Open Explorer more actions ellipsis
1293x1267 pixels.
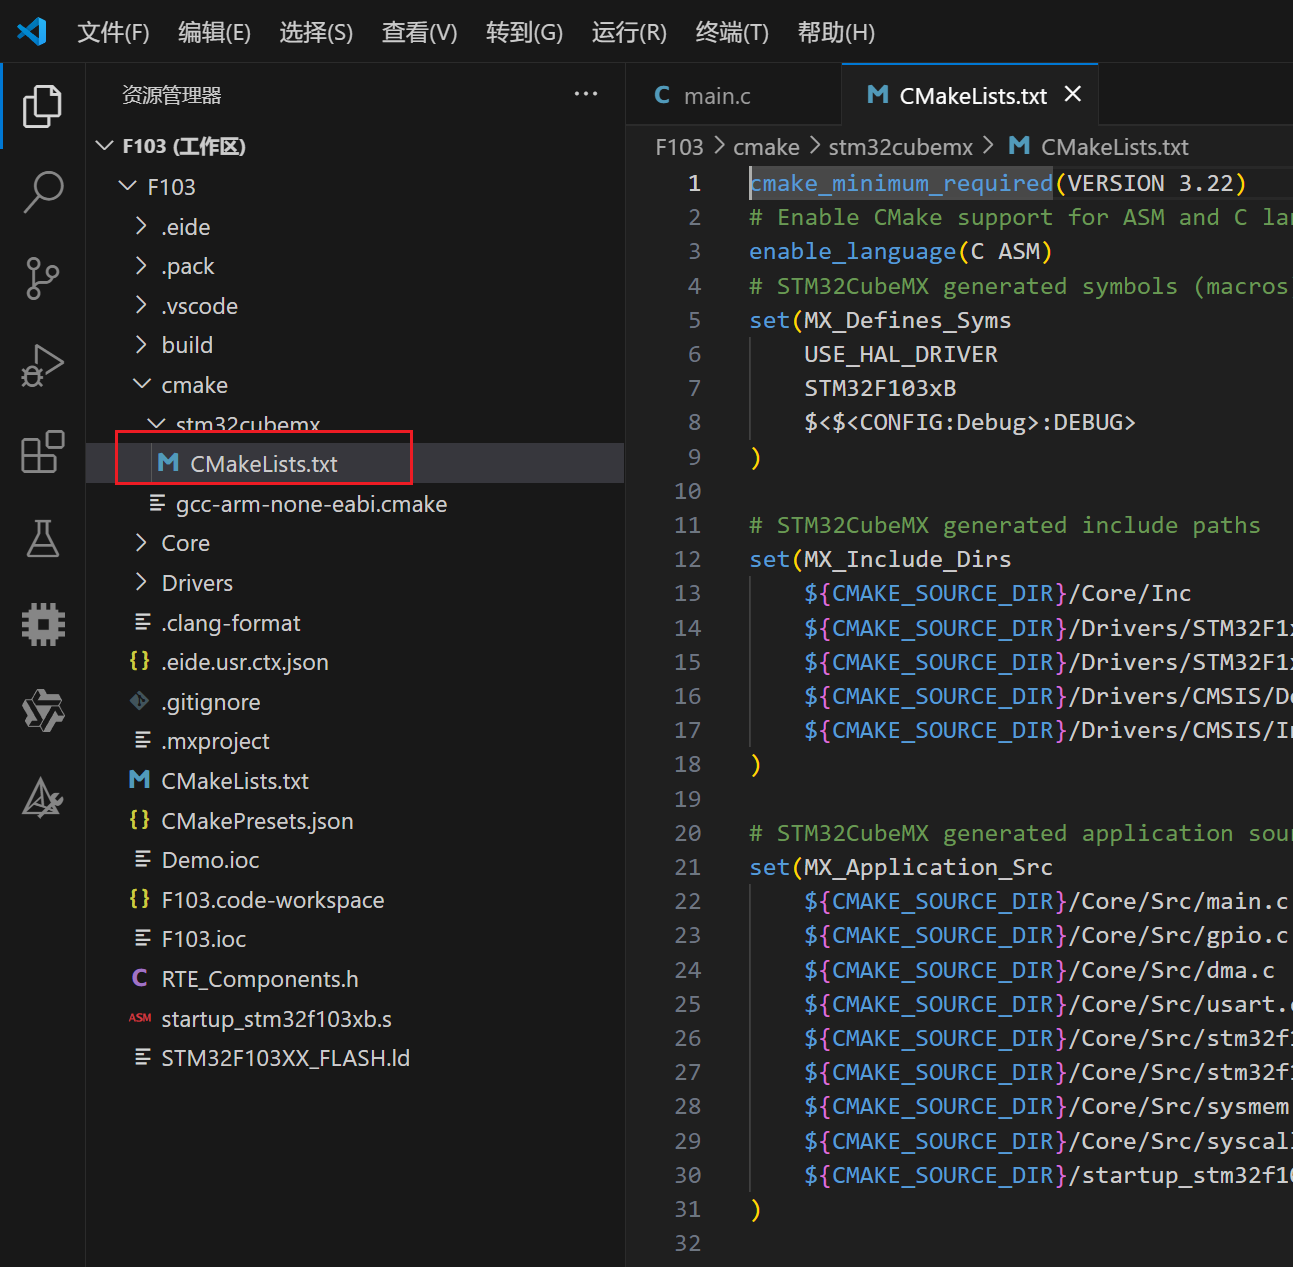click(x=586, y=94)
